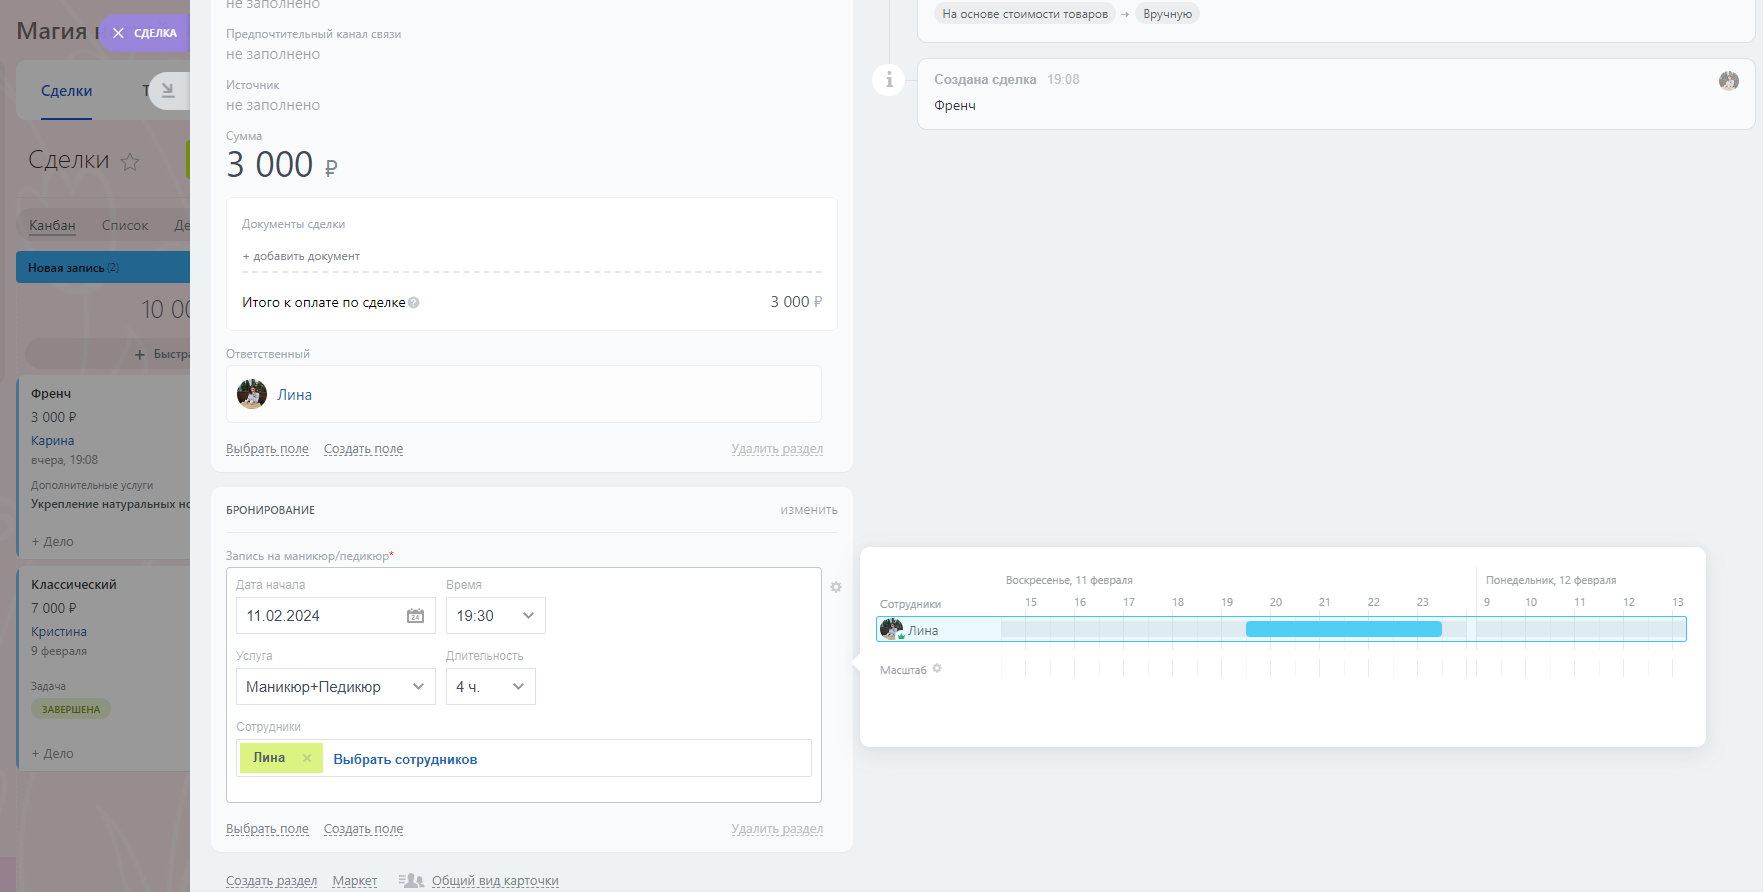Click the blue booking bar in planner

click(1343, 629)
